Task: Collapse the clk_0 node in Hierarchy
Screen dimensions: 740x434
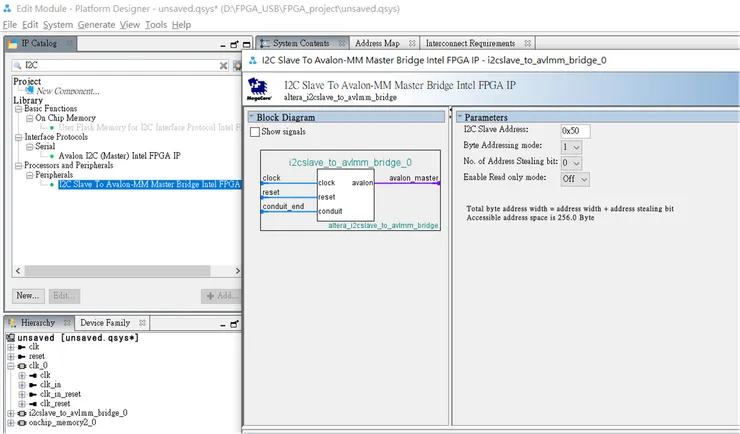Action: pos(10,366)
